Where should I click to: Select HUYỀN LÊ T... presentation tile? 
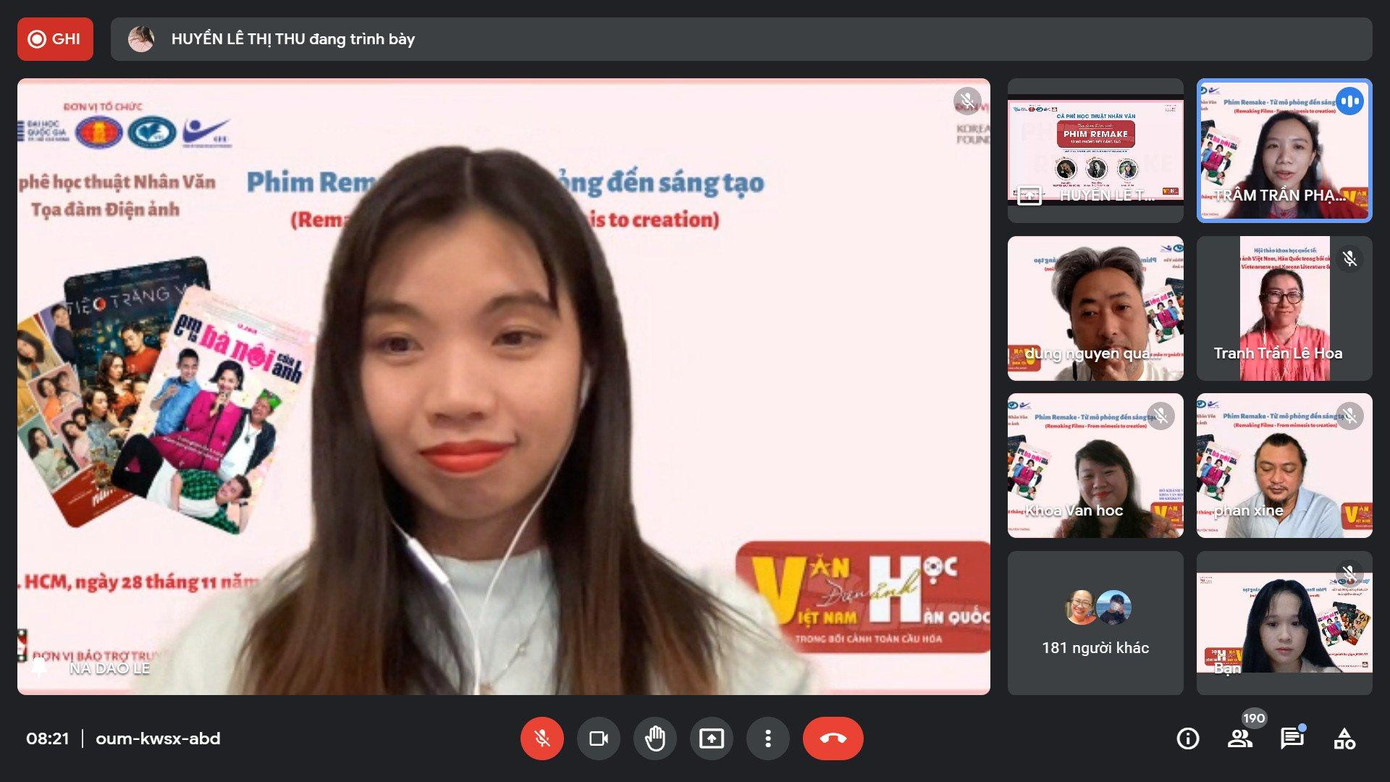click(x=1095, y=150)
